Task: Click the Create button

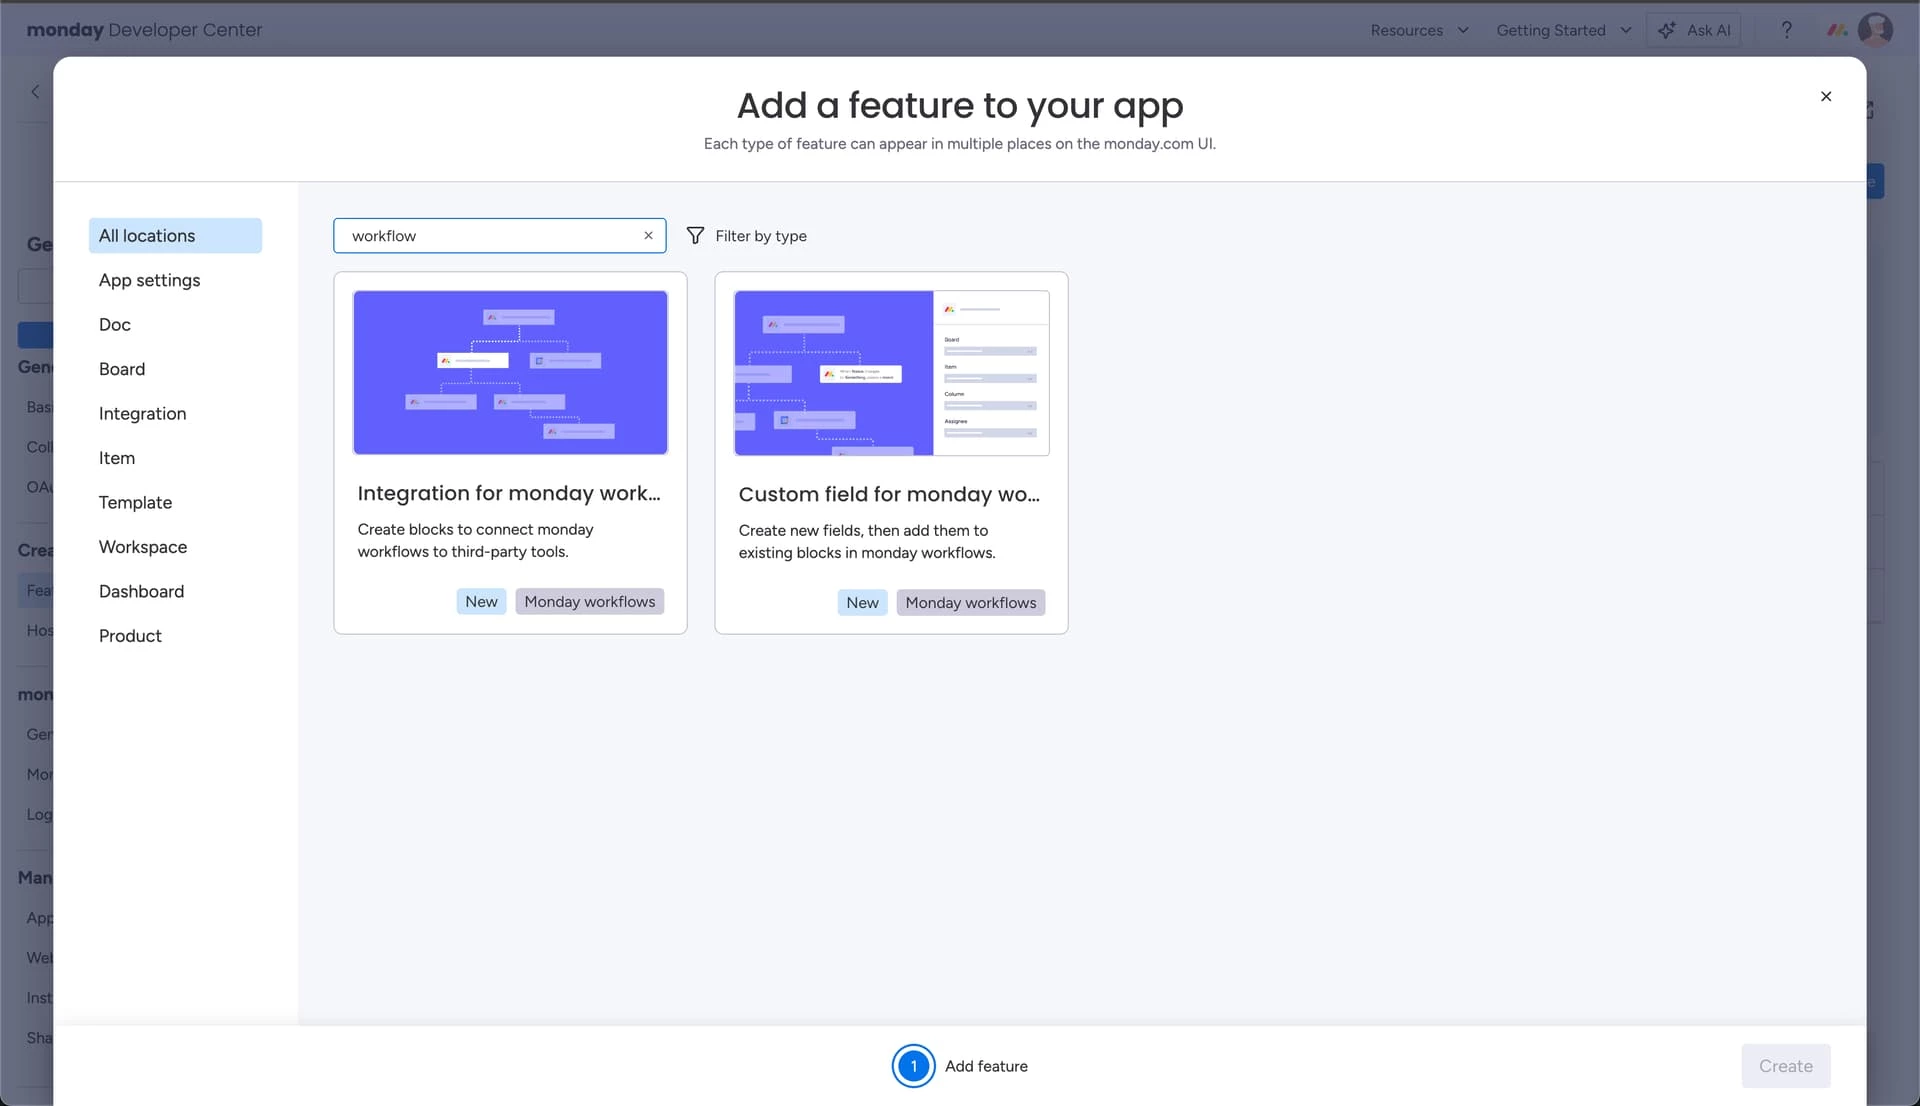Action: (1786, 1066)
